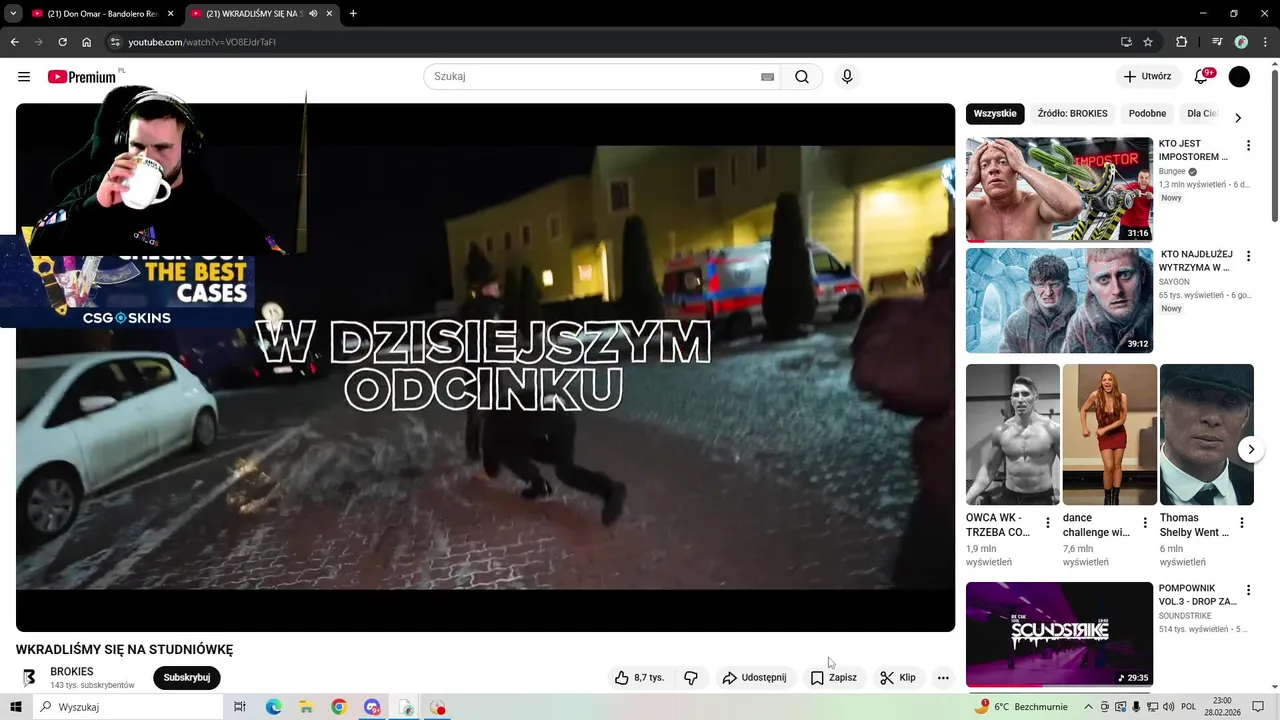Select the Podobne filter chip
Screen dimensions: 1280x720
1147,114
